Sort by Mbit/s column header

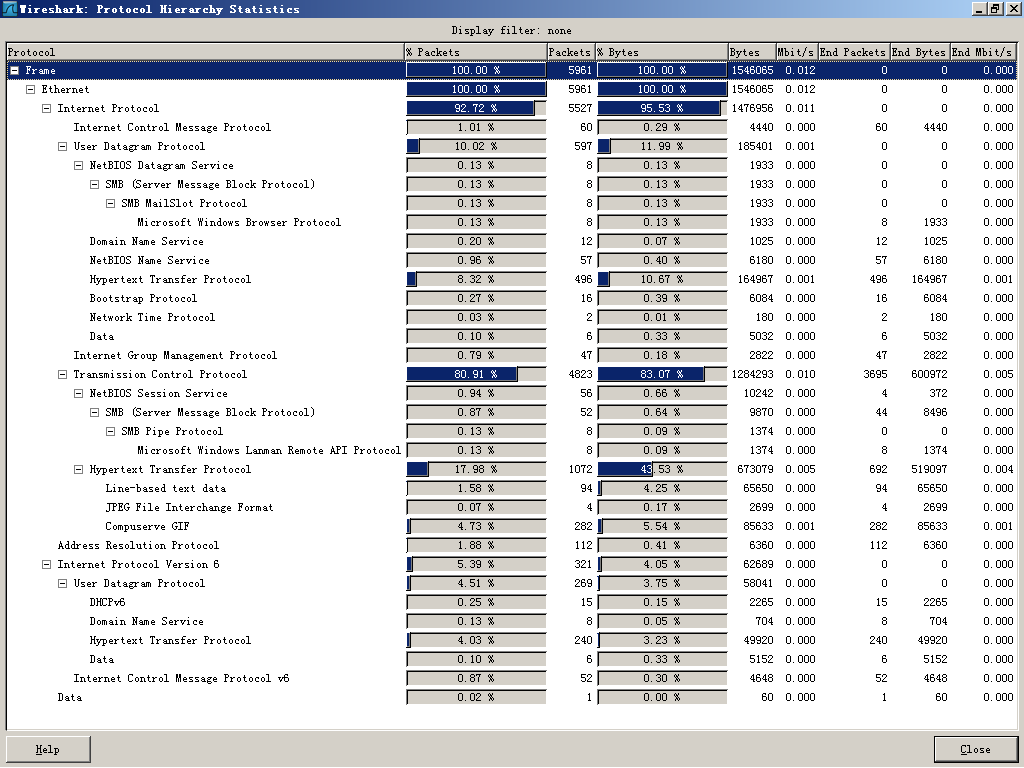click(x=796, y=52)
